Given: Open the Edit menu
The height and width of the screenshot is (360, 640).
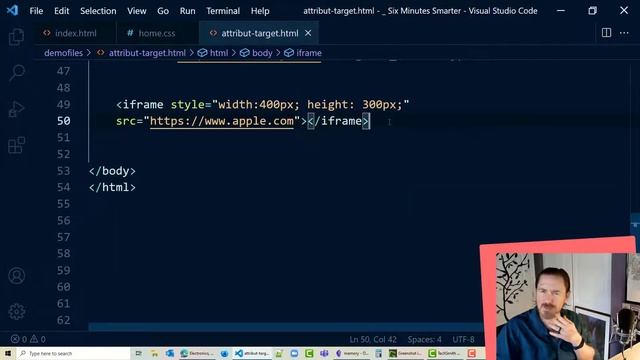Looking at the screenshot, I should click(x=62, y=11).
